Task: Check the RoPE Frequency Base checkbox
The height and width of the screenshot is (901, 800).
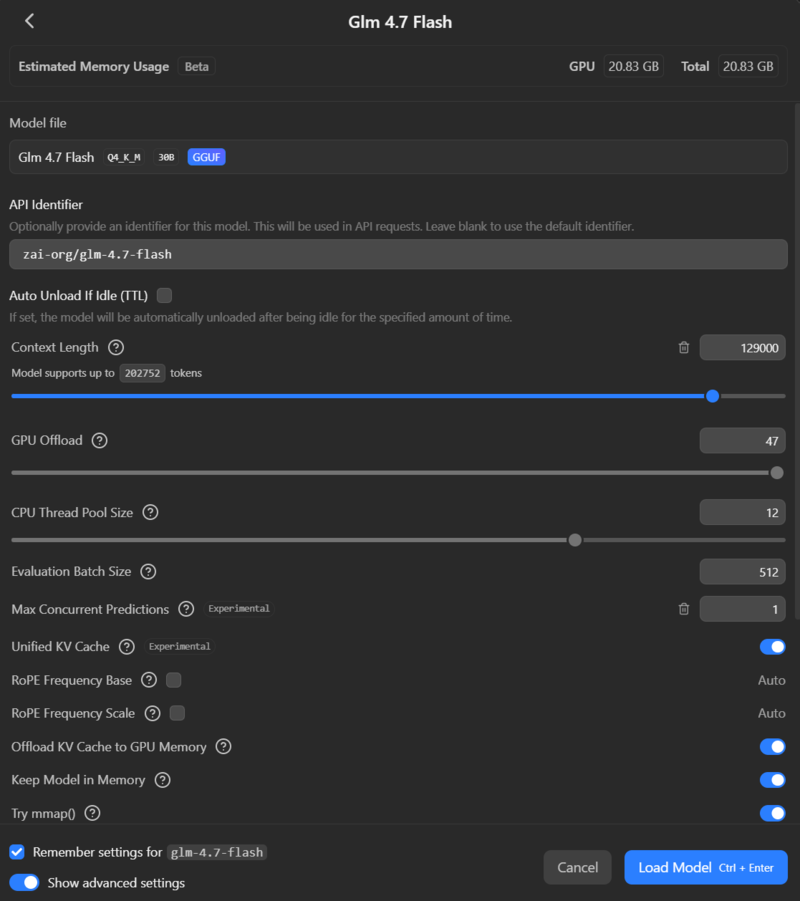Action: click(x=173, y=680)
